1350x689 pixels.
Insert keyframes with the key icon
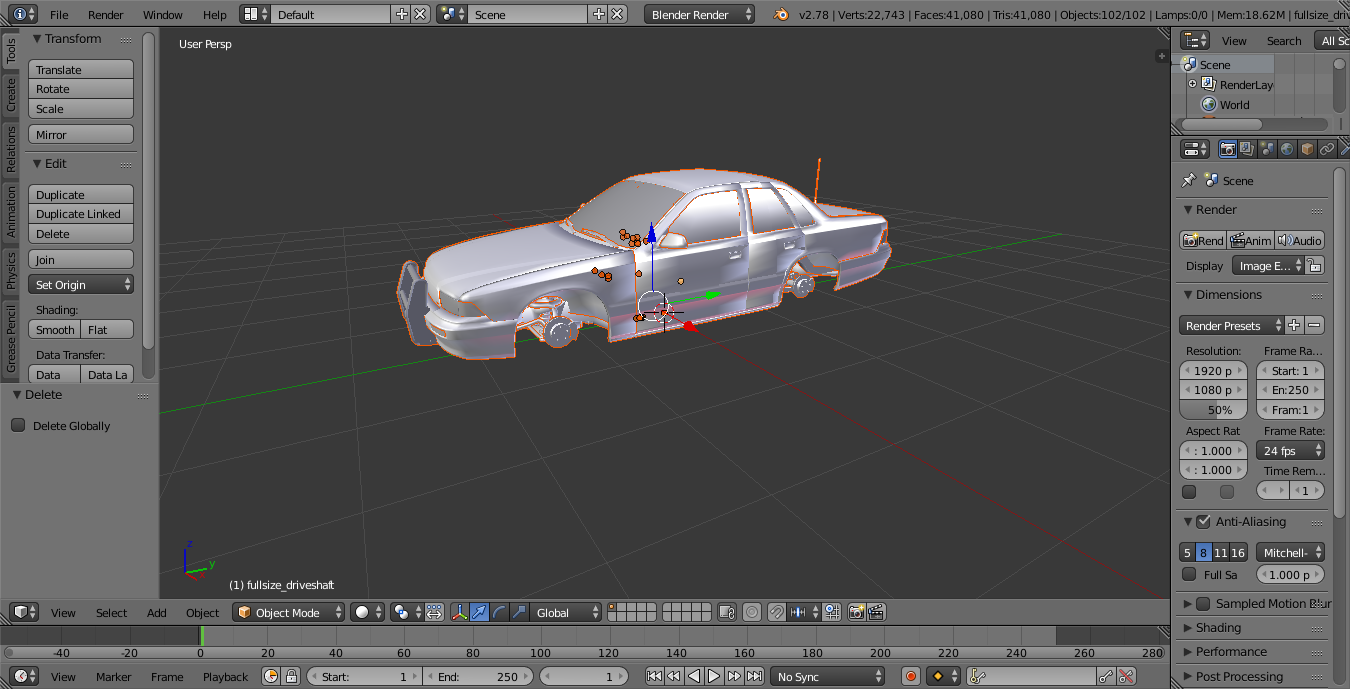(x=1106, y=676)
